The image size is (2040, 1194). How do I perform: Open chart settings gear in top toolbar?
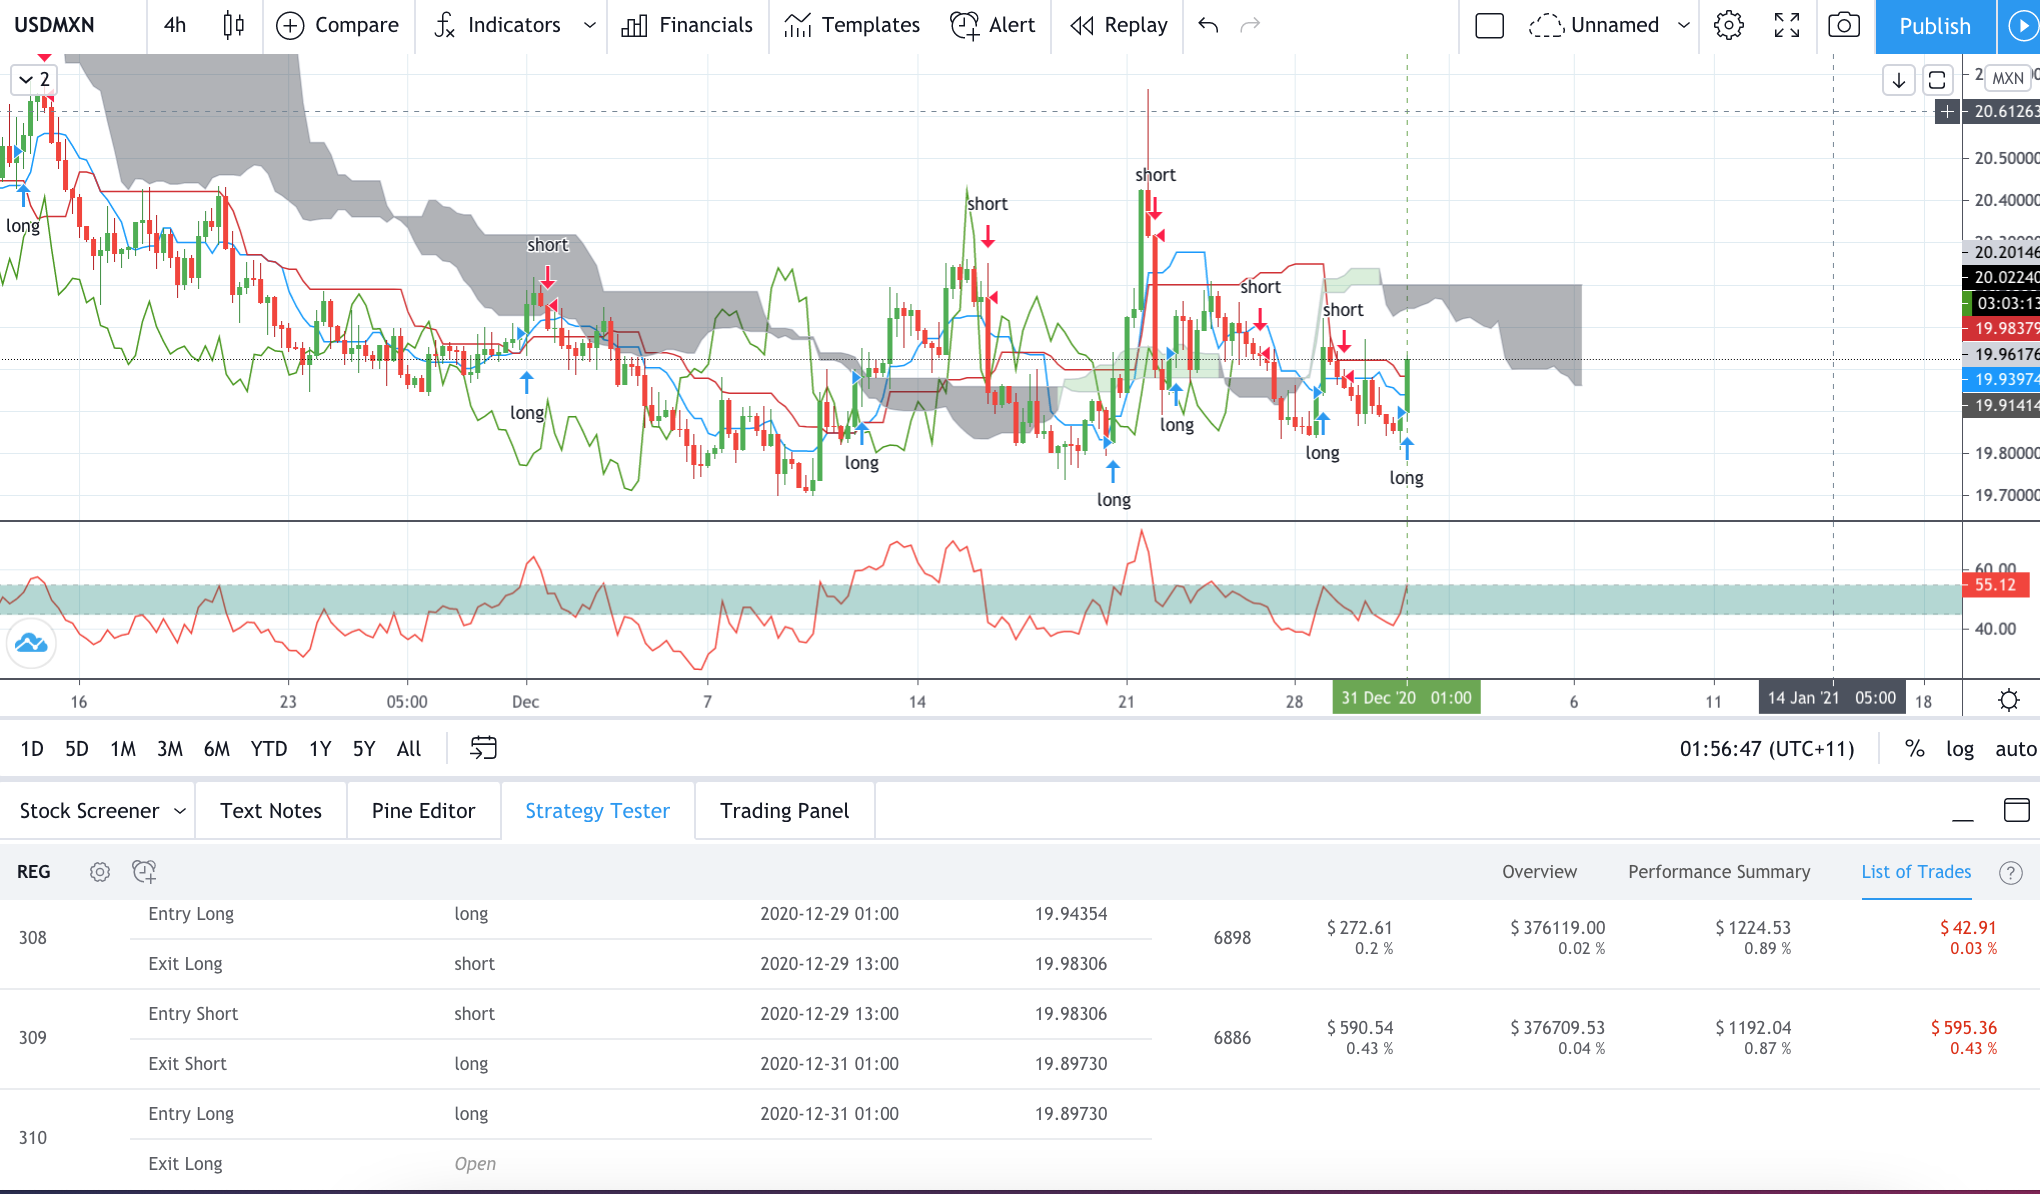1728,25
